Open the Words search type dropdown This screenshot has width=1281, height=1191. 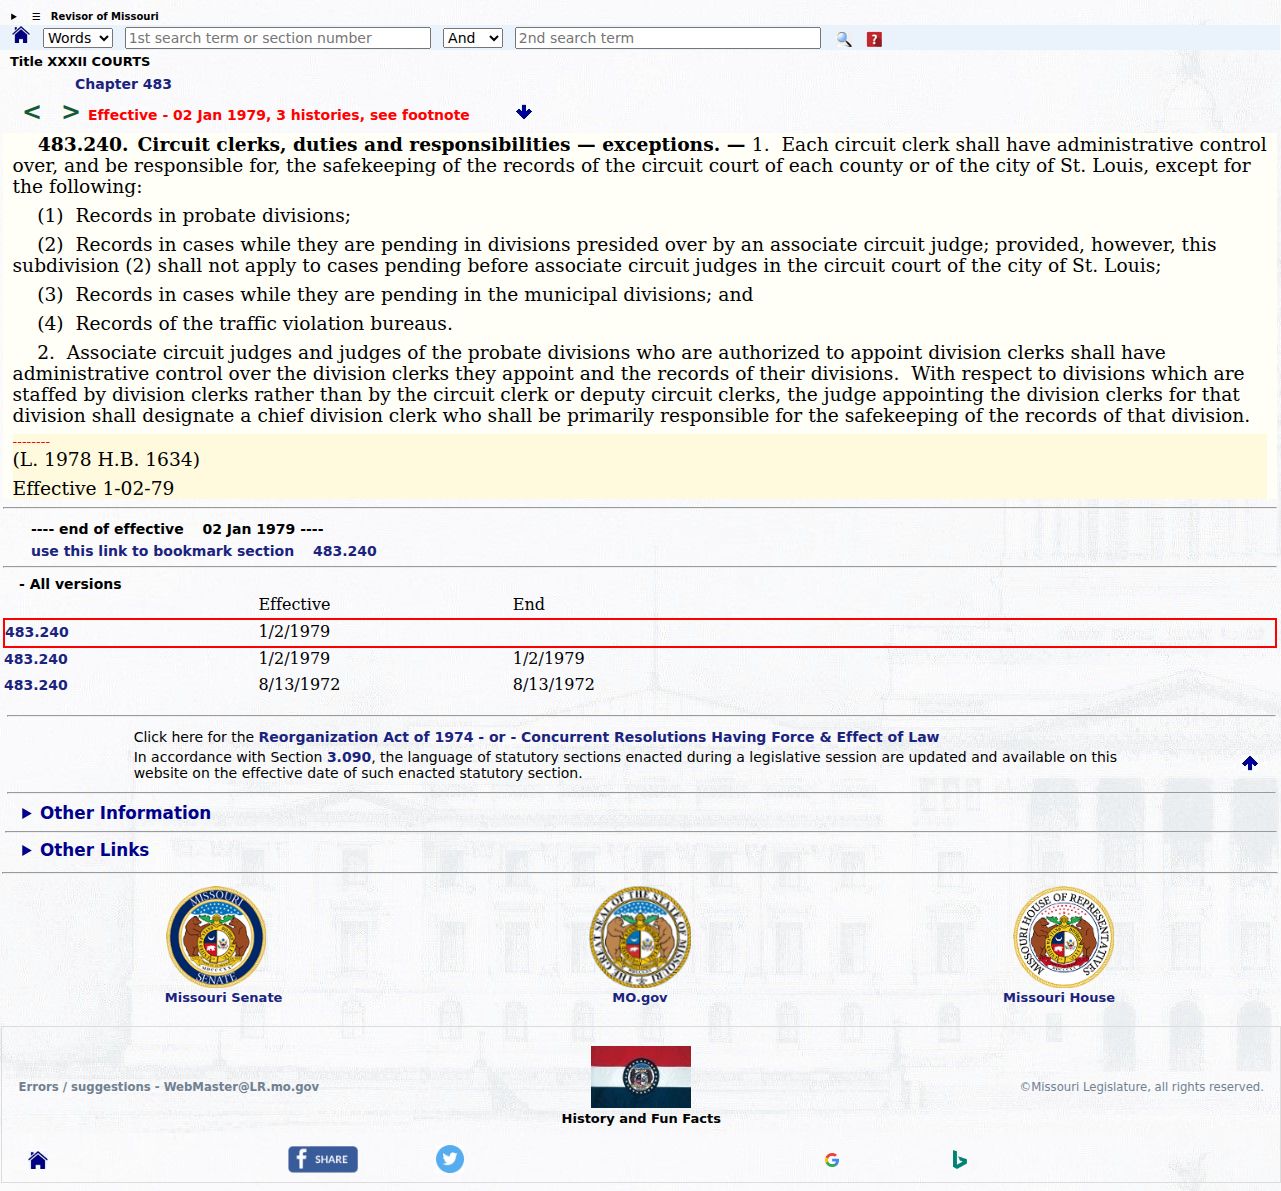(x=78, y=38)
